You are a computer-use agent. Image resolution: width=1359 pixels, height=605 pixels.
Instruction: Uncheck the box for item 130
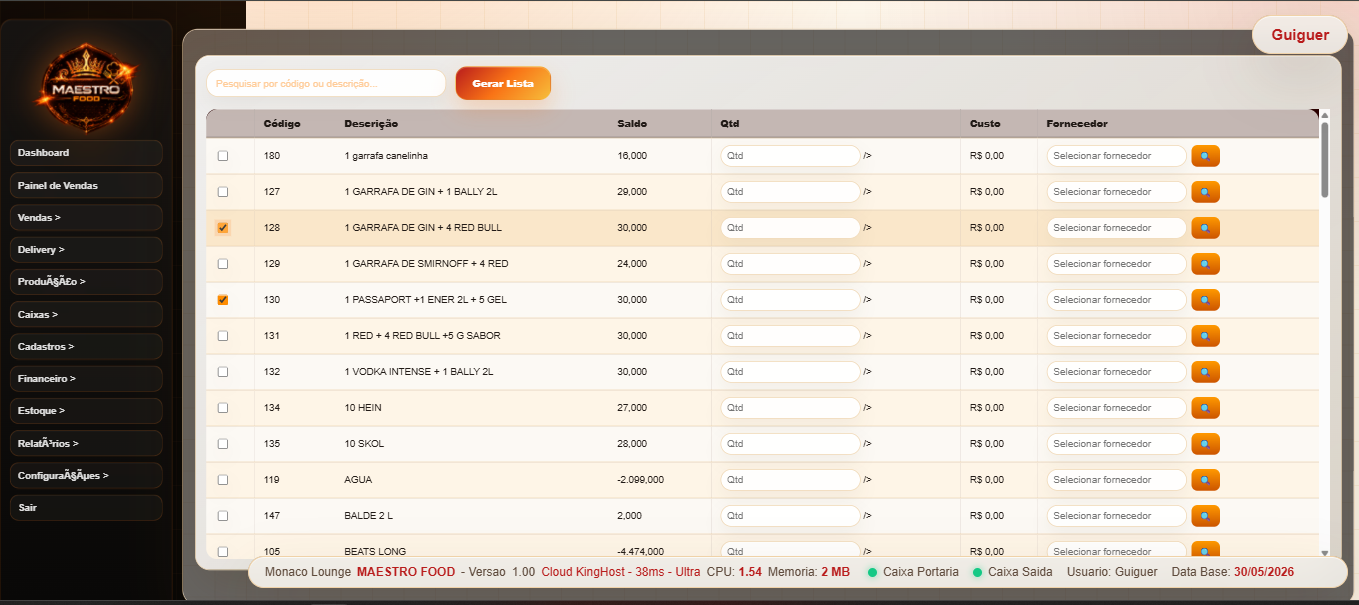click(x=223, y=300)
